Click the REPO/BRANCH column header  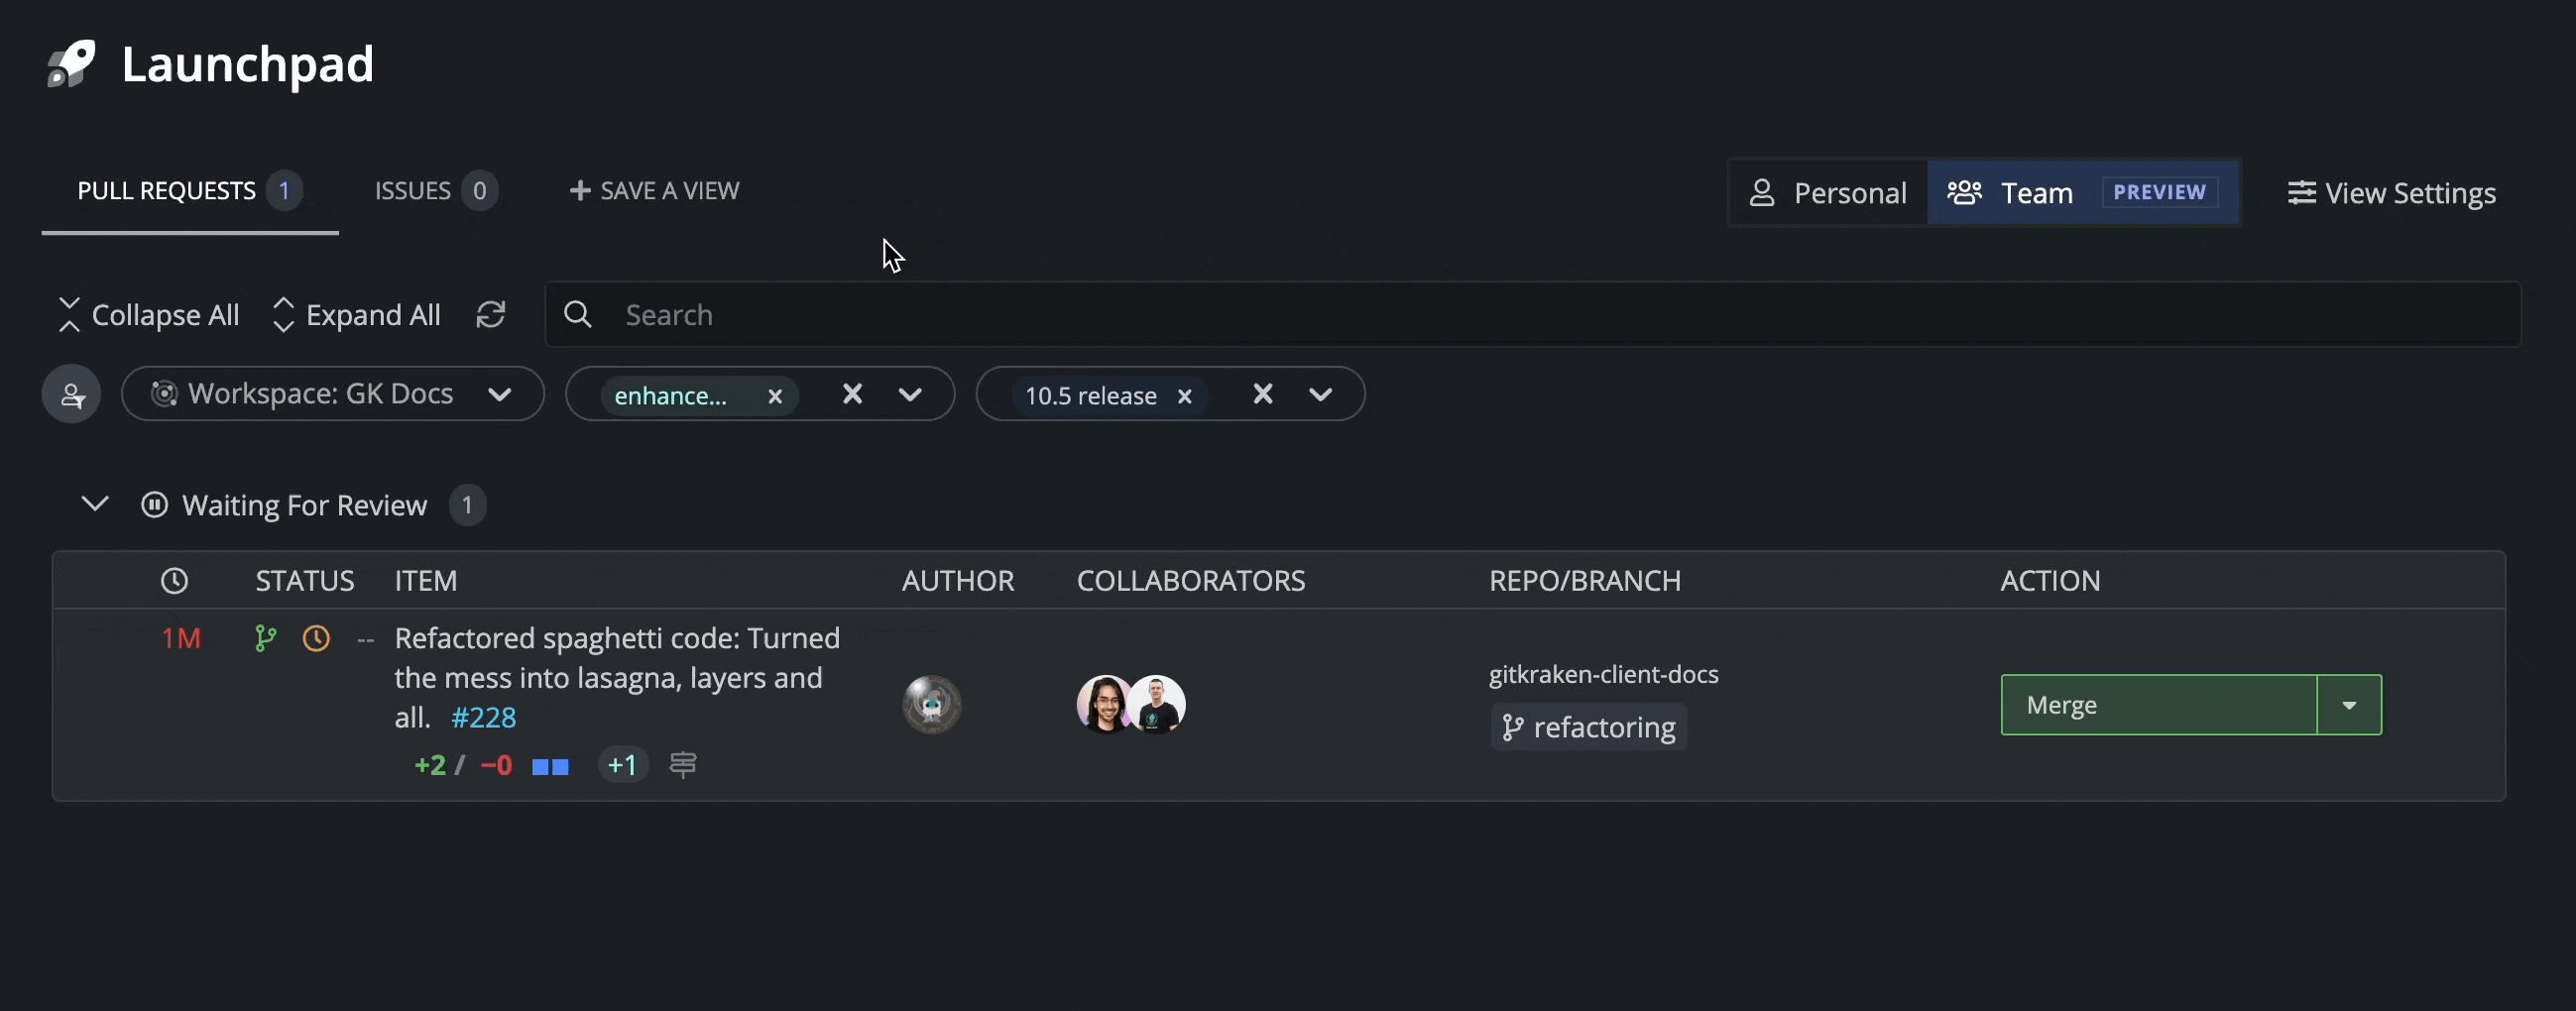(1584, 581)
